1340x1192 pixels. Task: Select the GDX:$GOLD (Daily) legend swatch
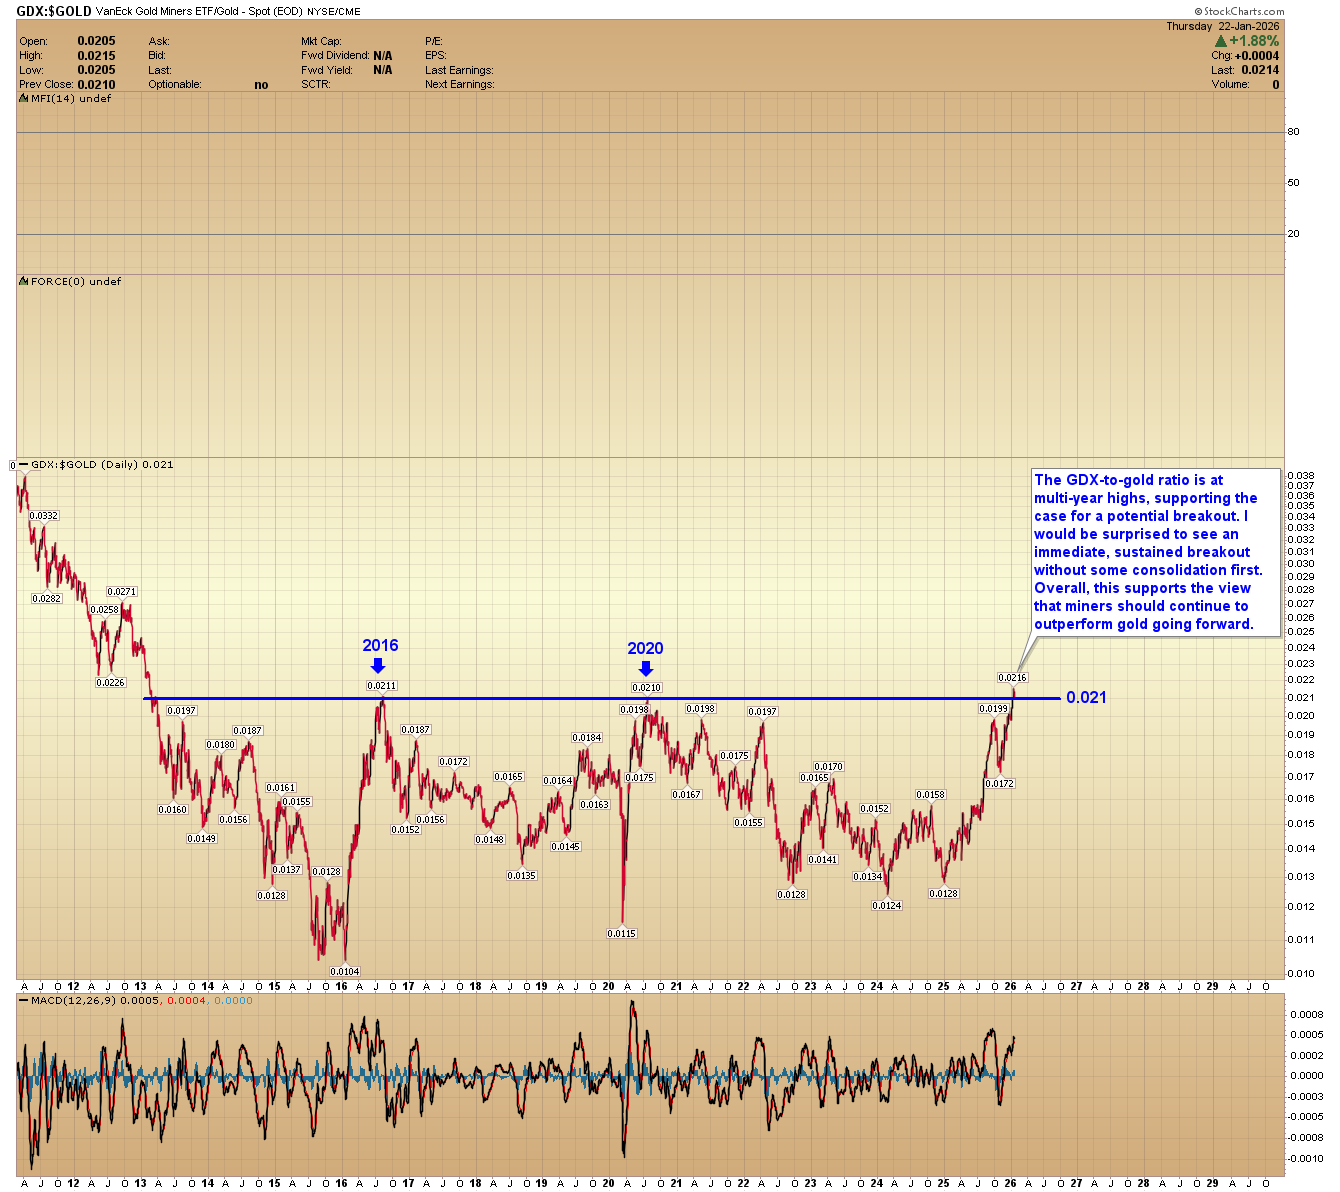[x=25, y=465]
